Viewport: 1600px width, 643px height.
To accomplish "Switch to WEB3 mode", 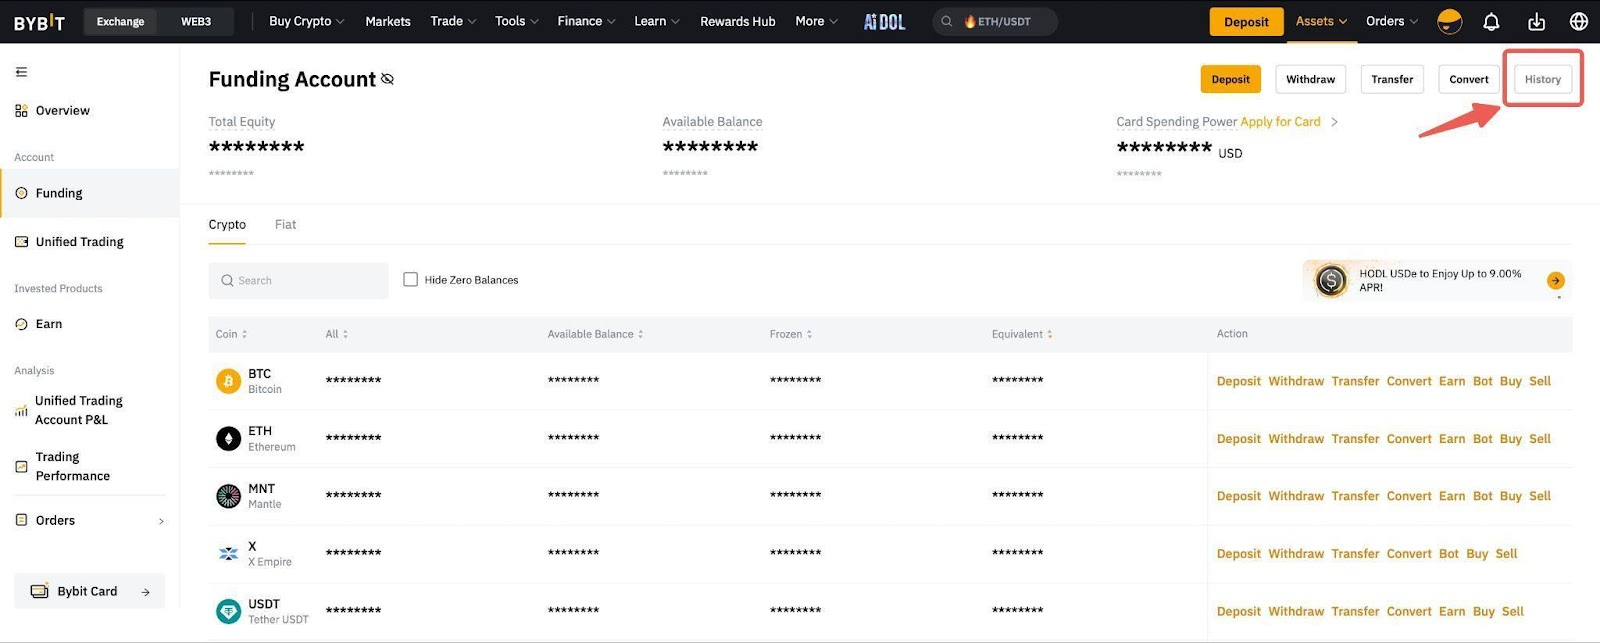I will pyautogui.click(x=196, y=21).
